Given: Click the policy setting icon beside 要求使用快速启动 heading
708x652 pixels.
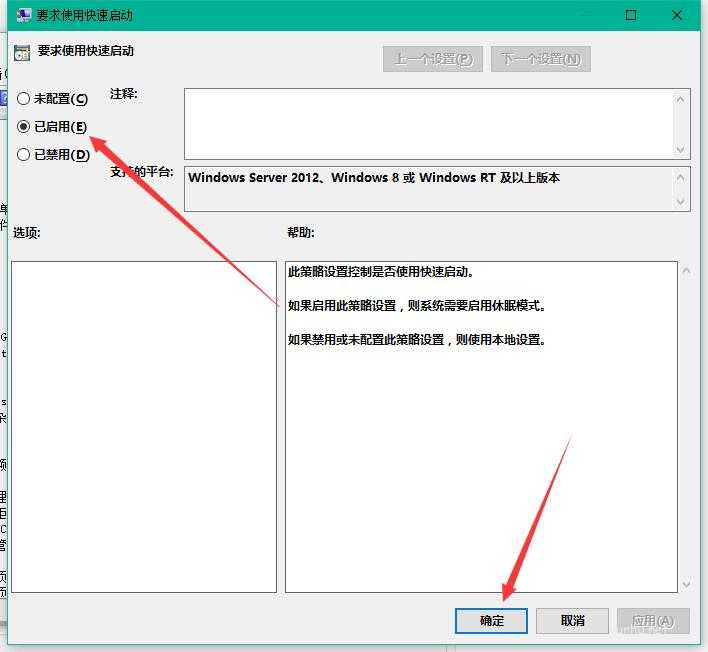Looking at the screenshot, I should click(x=22, y=52).
